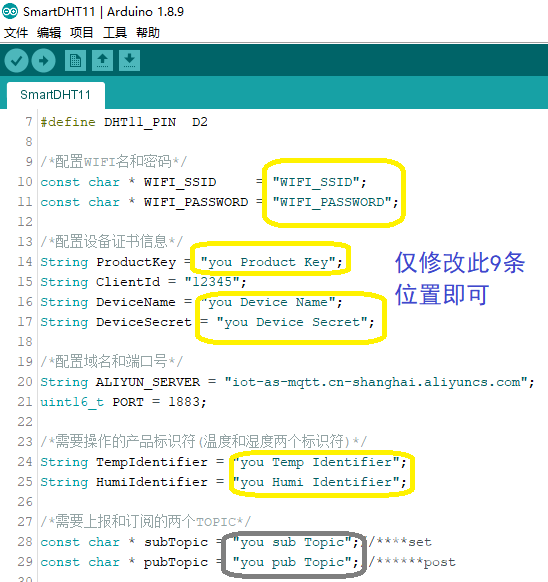Click the subTopic variable name
Screen dimensions: 548x582
coord(176,543)
